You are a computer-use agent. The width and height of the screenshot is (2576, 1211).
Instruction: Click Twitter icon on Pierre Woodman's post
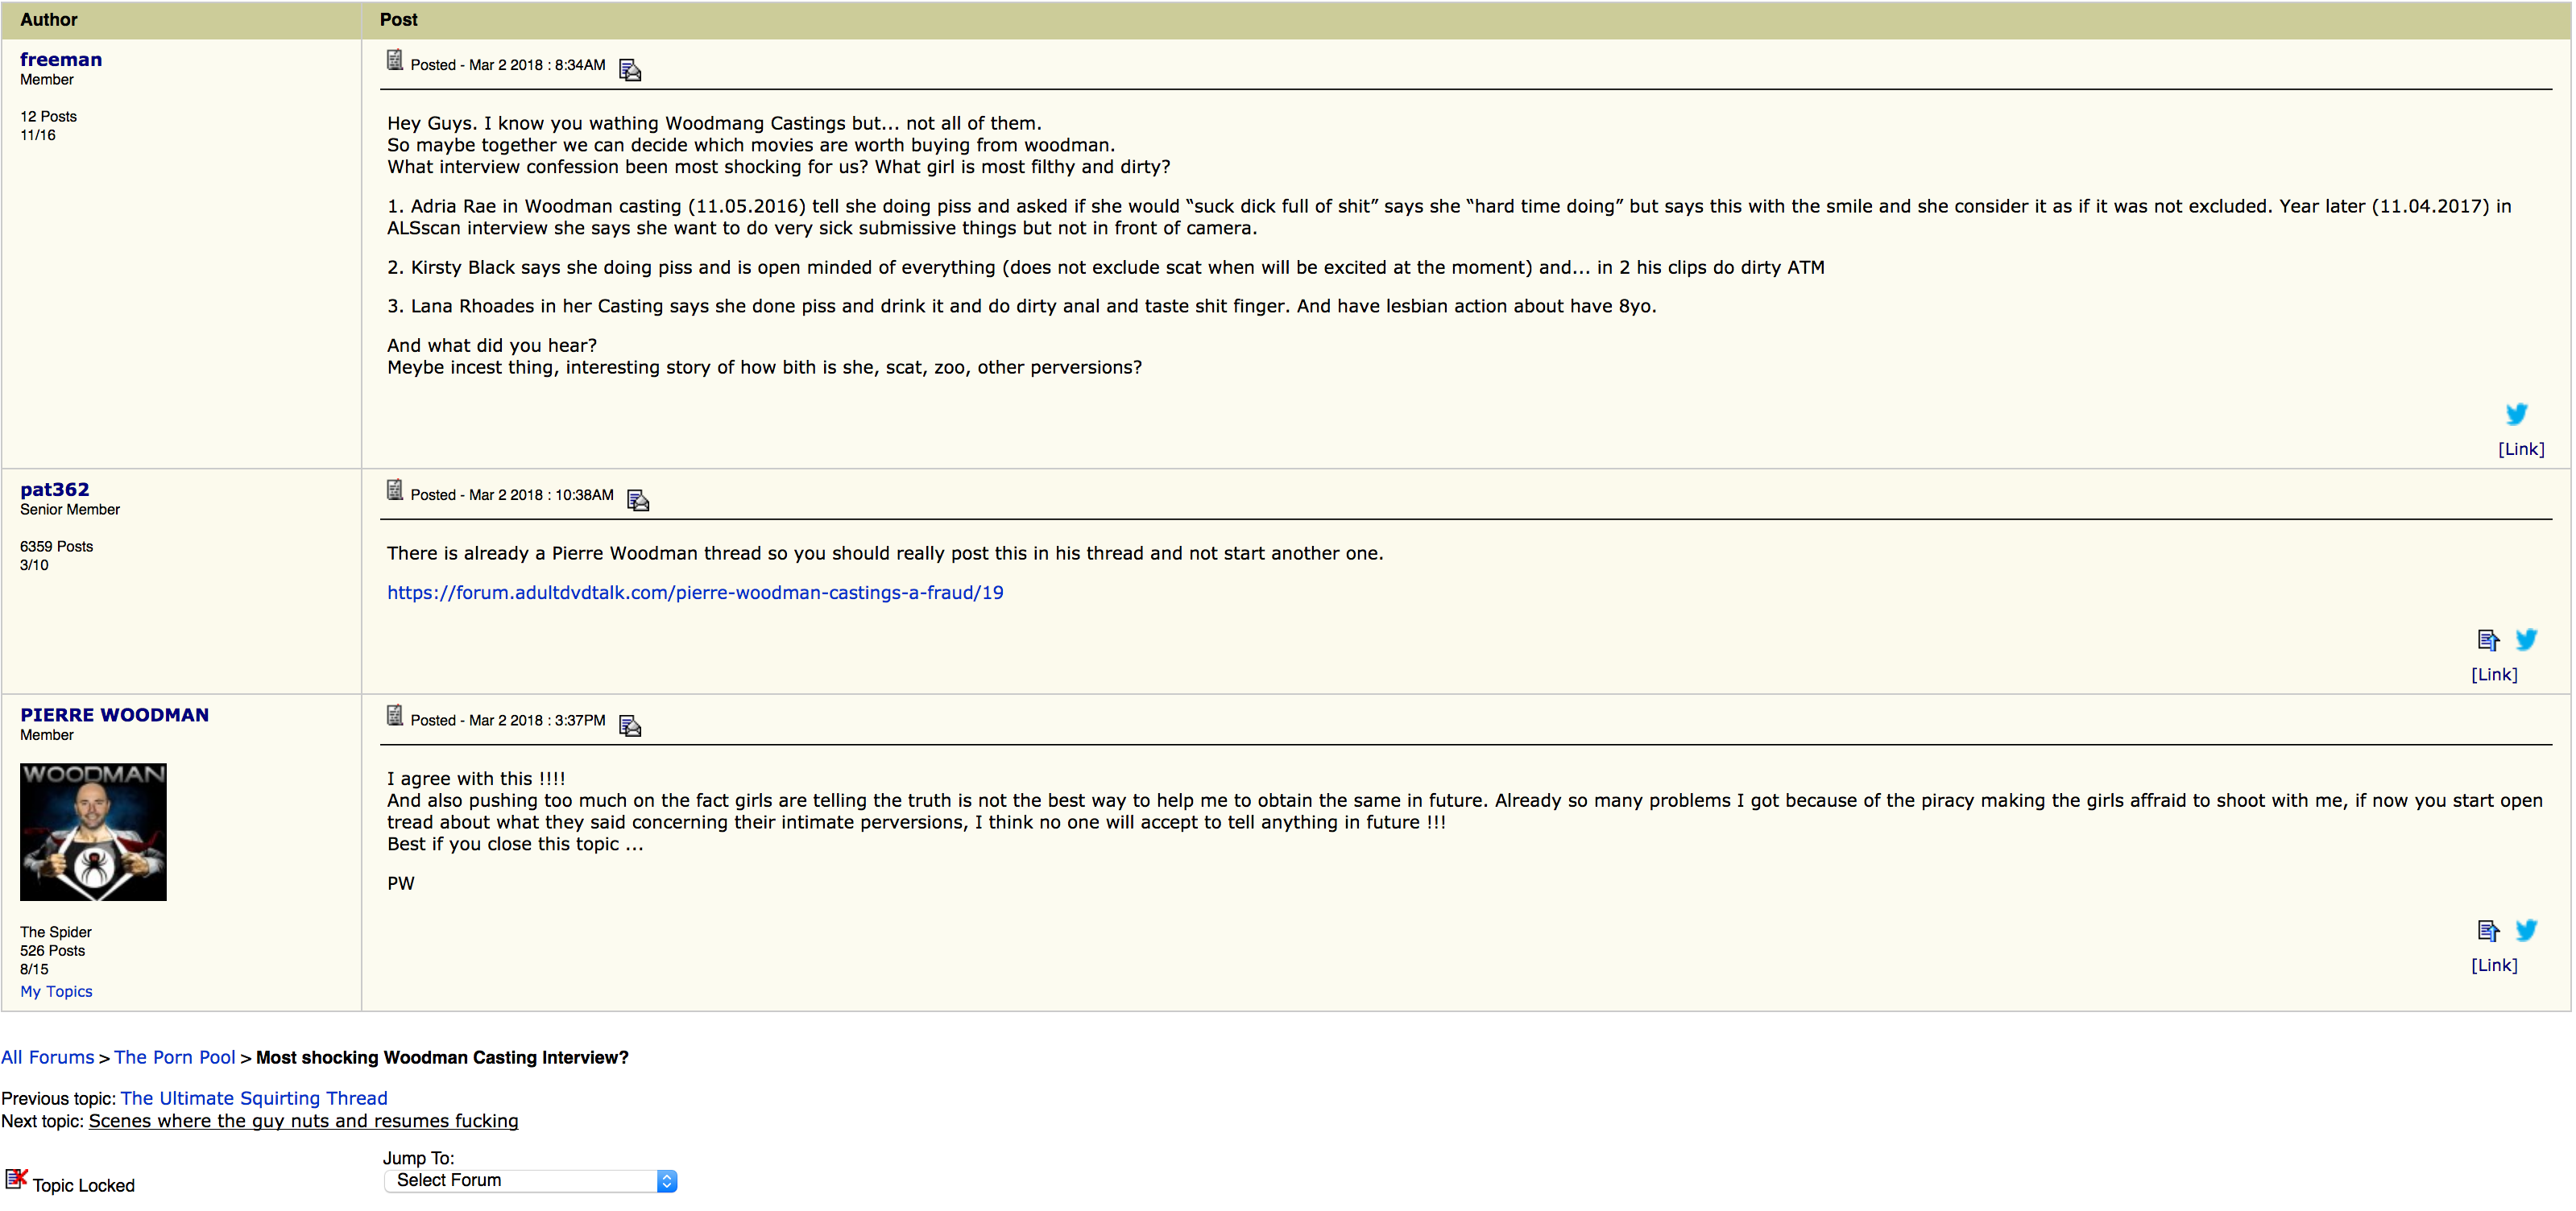[x=2526, y=930]
